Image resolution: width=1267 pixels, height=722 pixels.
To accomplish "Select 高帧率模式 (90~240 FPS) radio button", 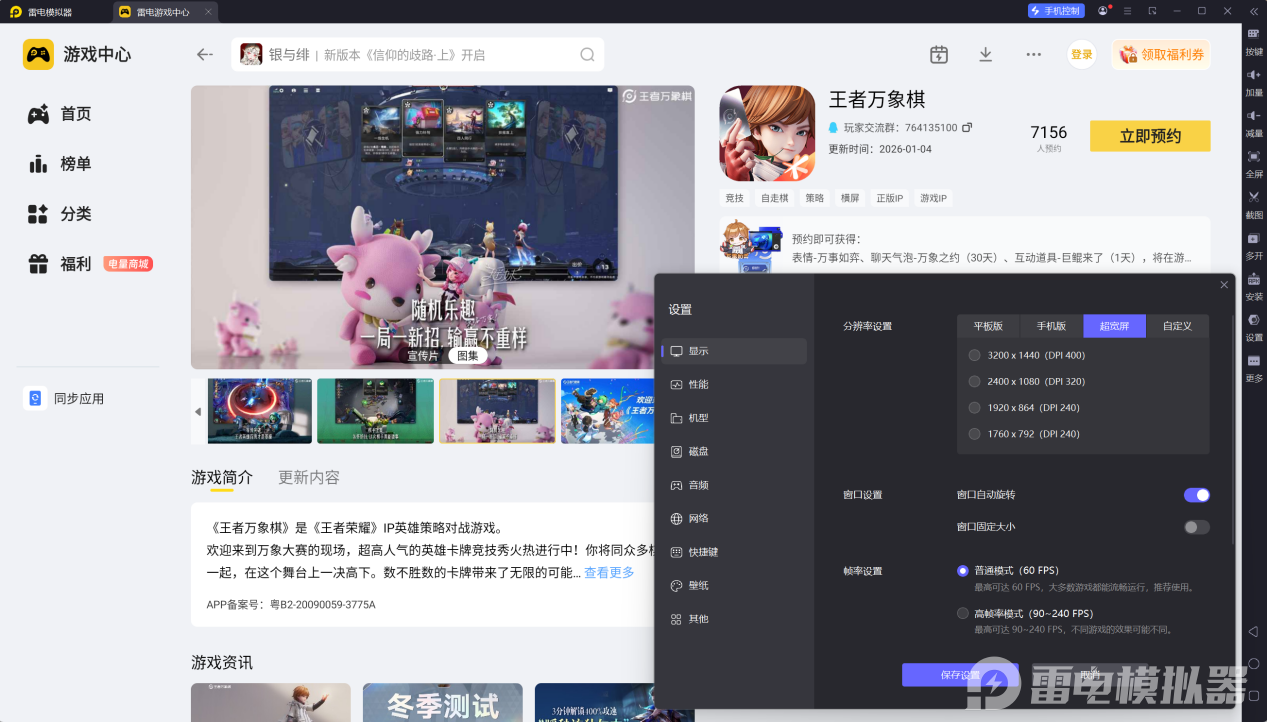I will (x=963, y=613).
